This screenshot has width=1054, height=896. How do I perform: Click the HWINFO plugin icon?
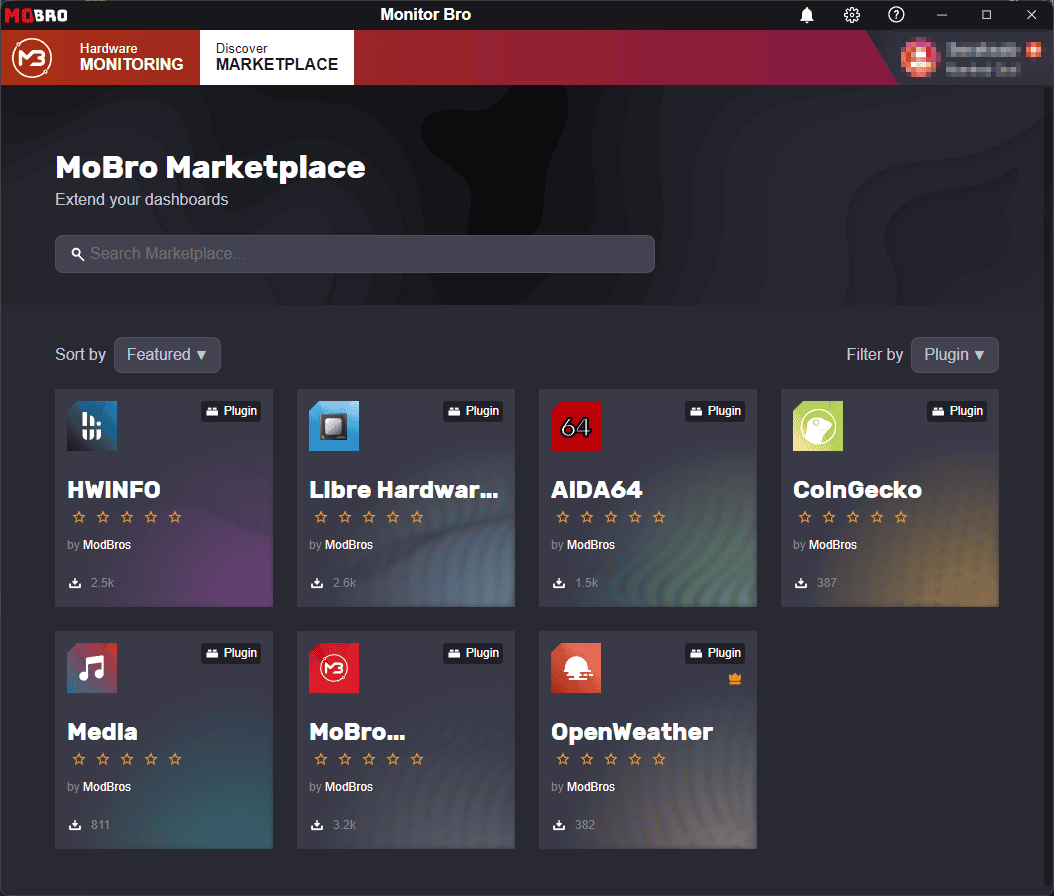[92, 426]
